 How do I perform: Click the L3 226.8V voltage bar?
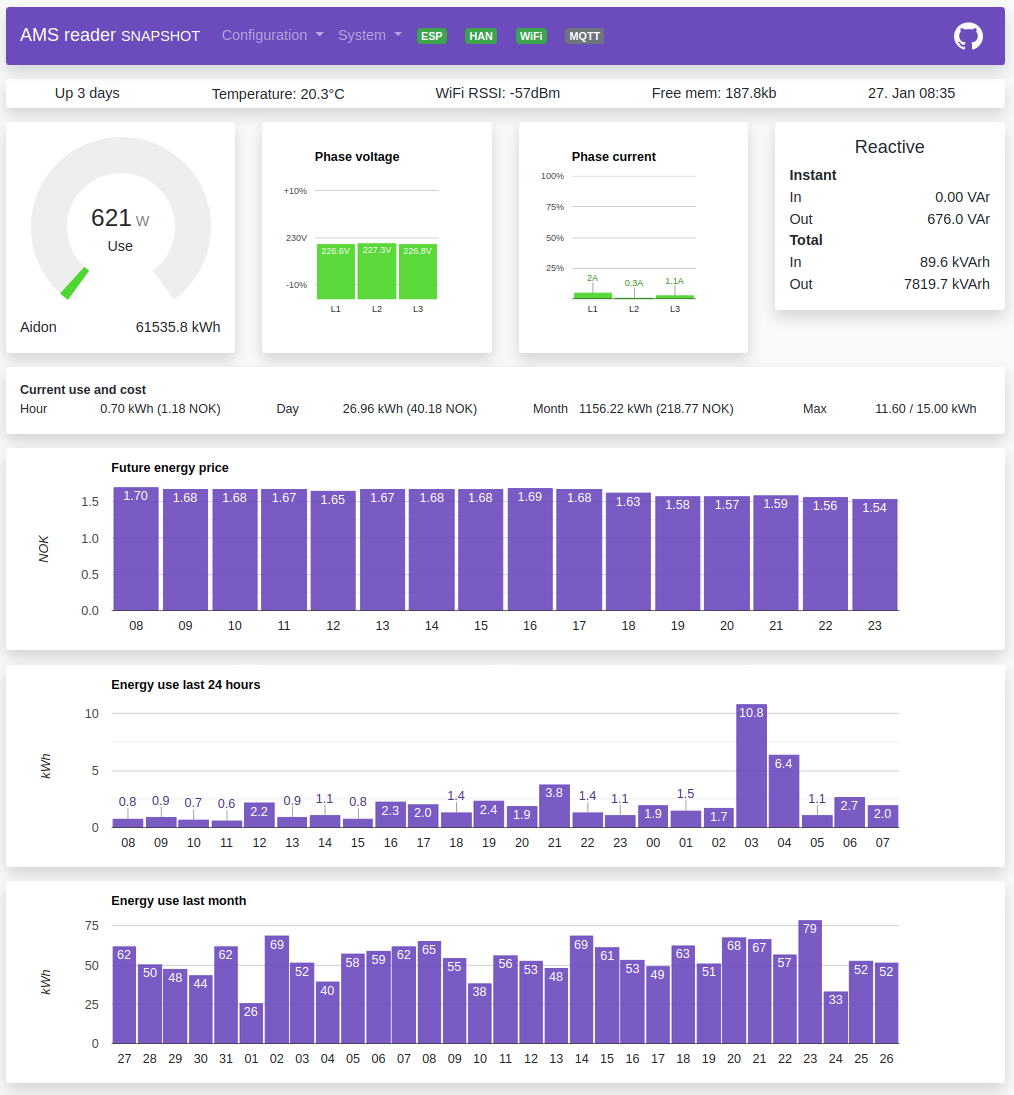[x=418, y=272]
